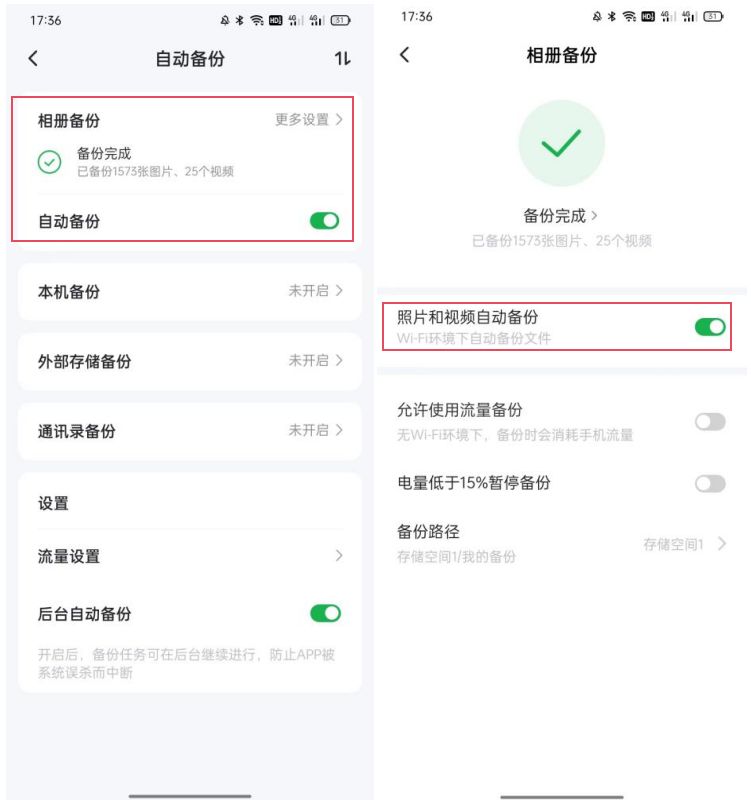Screen dimensions: 751x802
Task: Tap Bluetooth icon in left status bar
Action: [x=239, y=20]
